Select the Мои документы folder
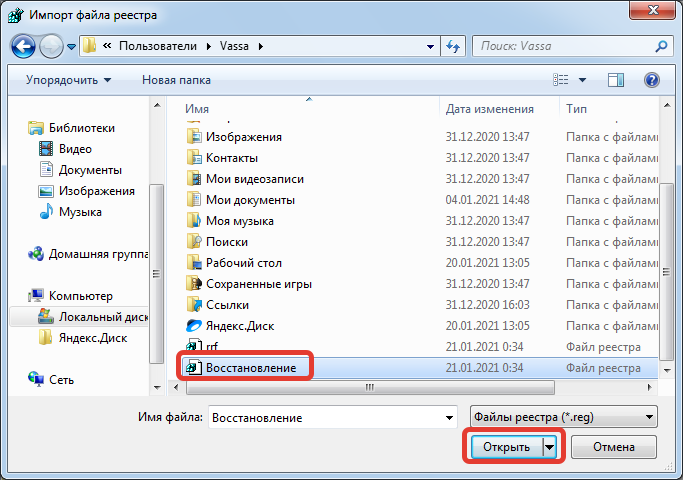This screenshot has width=683, height=480. 250,200
